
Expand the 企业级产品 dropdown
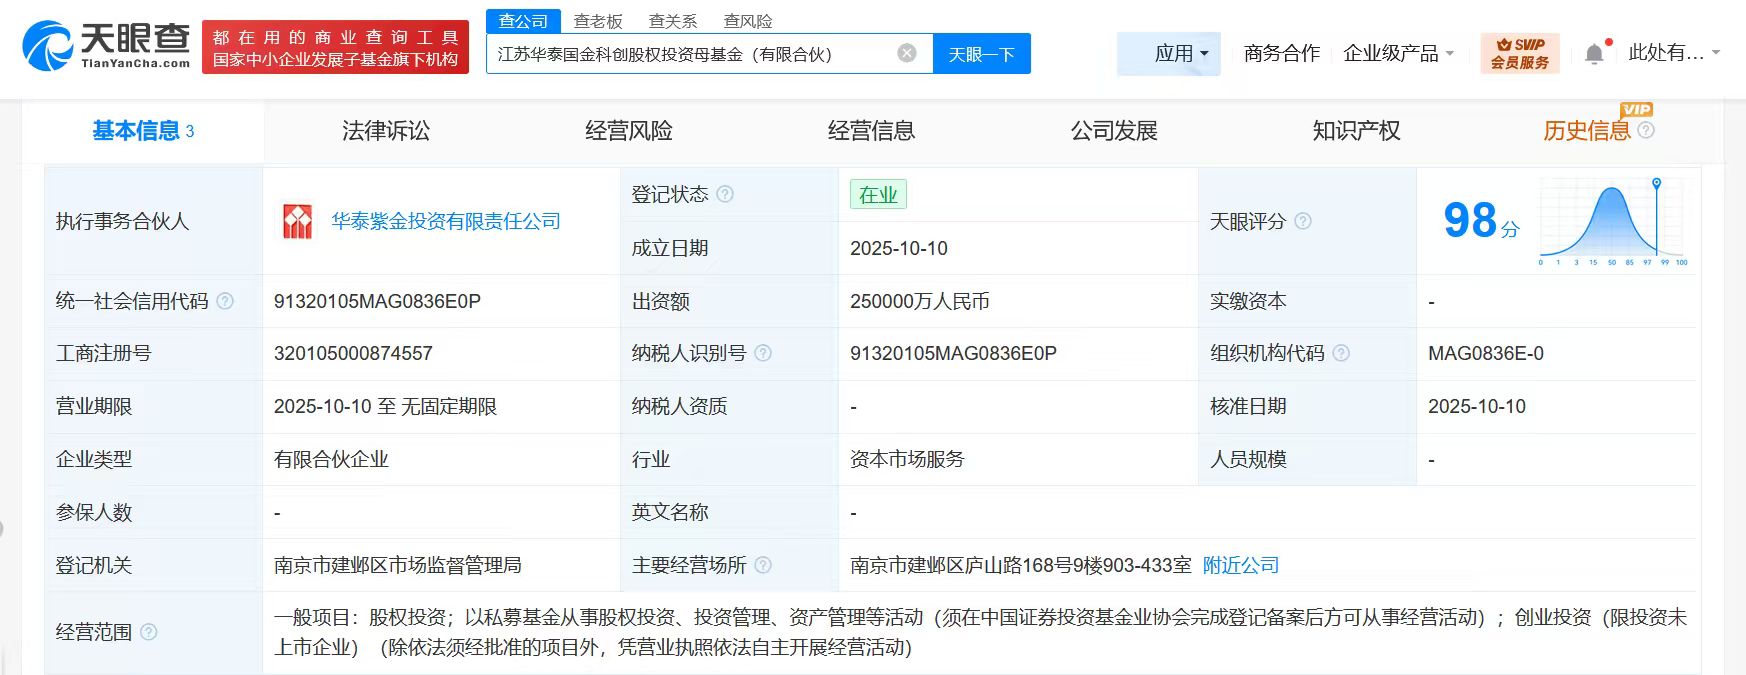(x=1398, y=54)
